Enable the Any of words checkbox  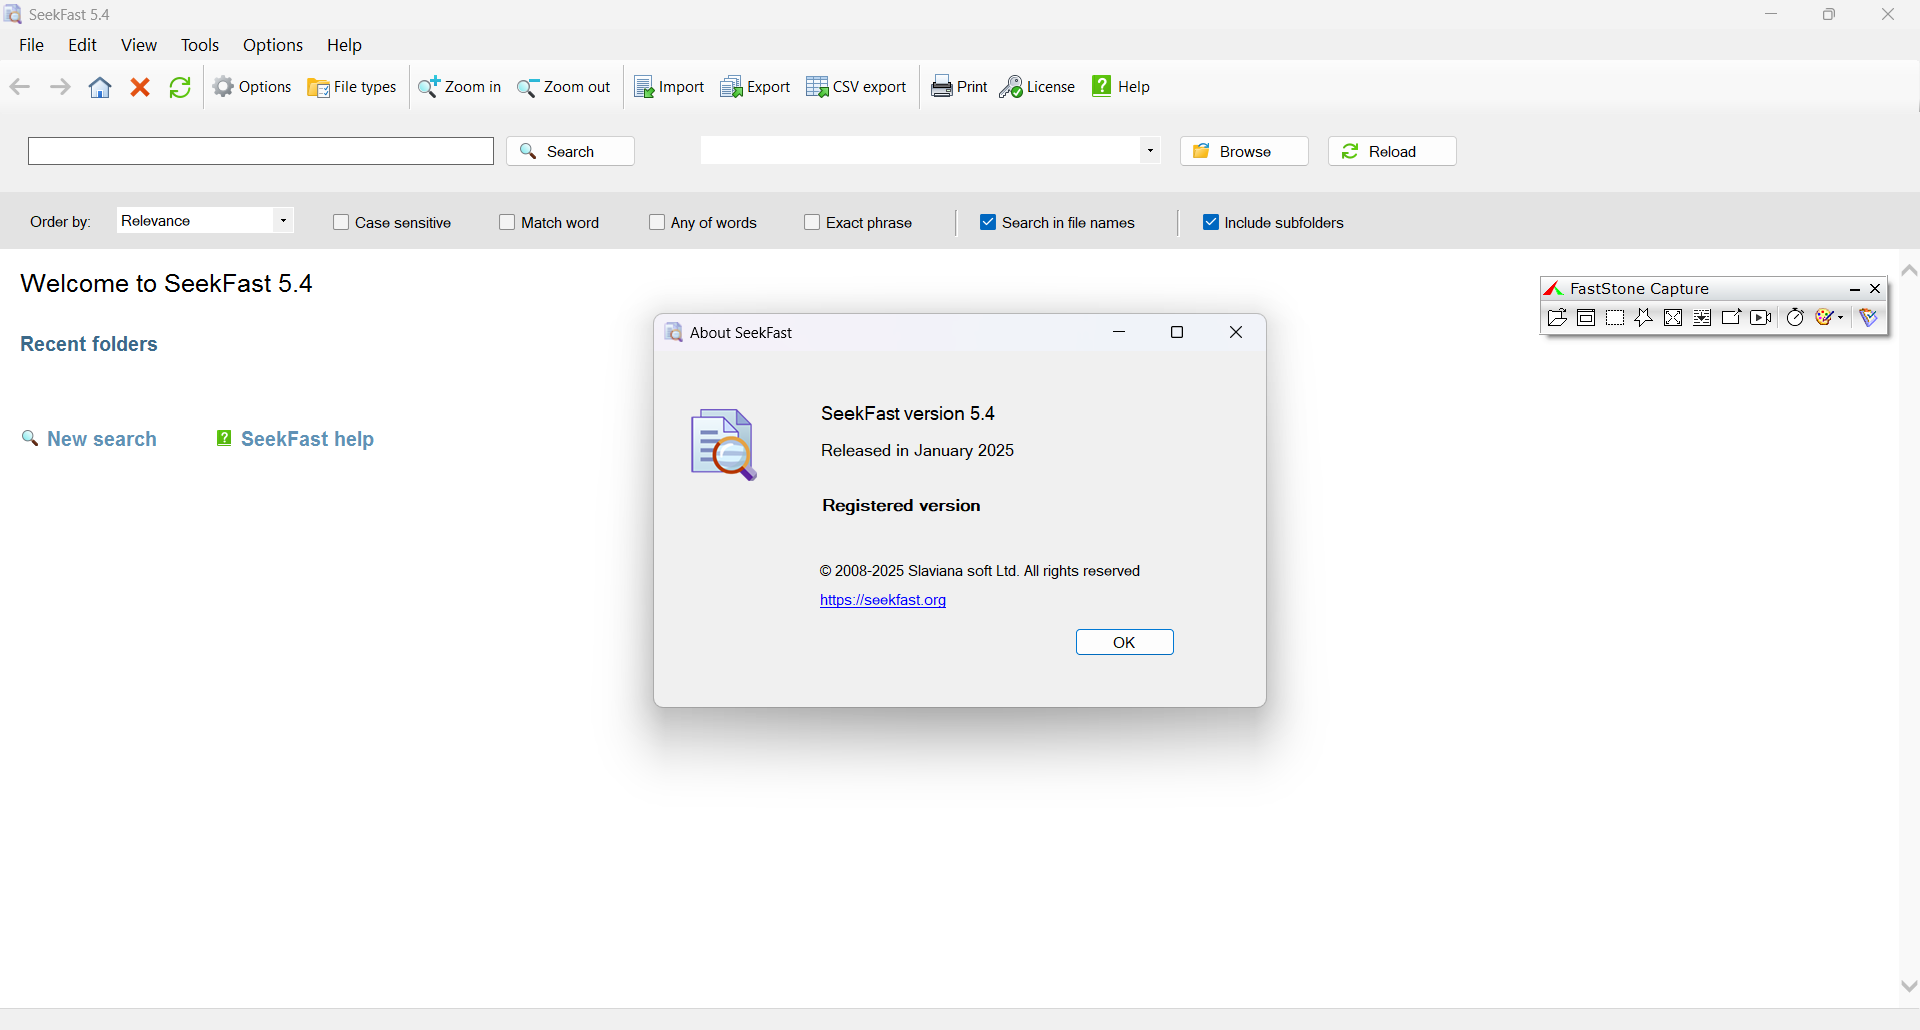(x=657, y=222)
